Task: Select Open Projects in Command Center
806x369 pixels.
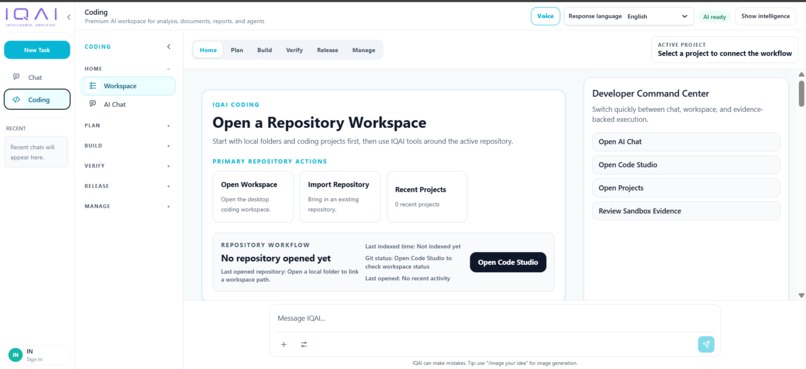Action: pyautogui.click(x=686, y=188)
